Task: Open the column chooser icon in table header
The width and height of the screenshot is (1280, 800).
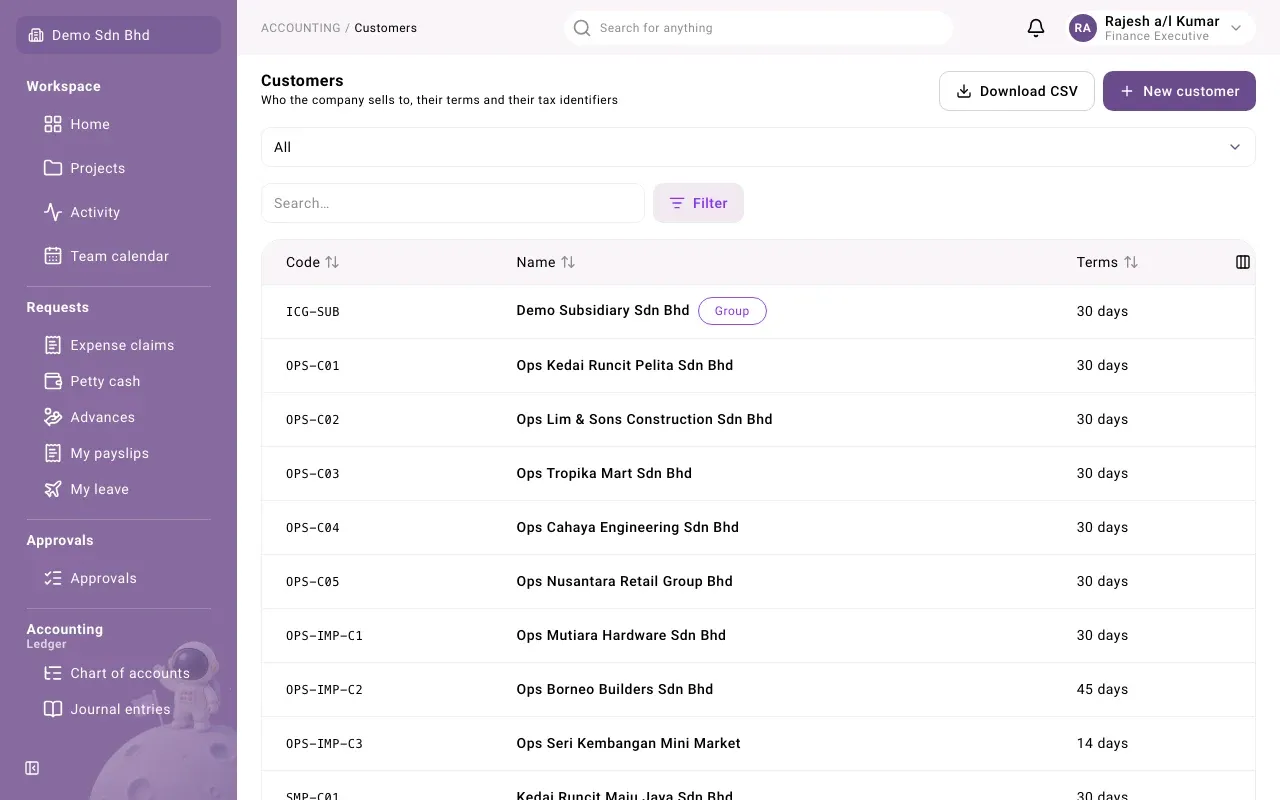Action: pos(1243,262)
